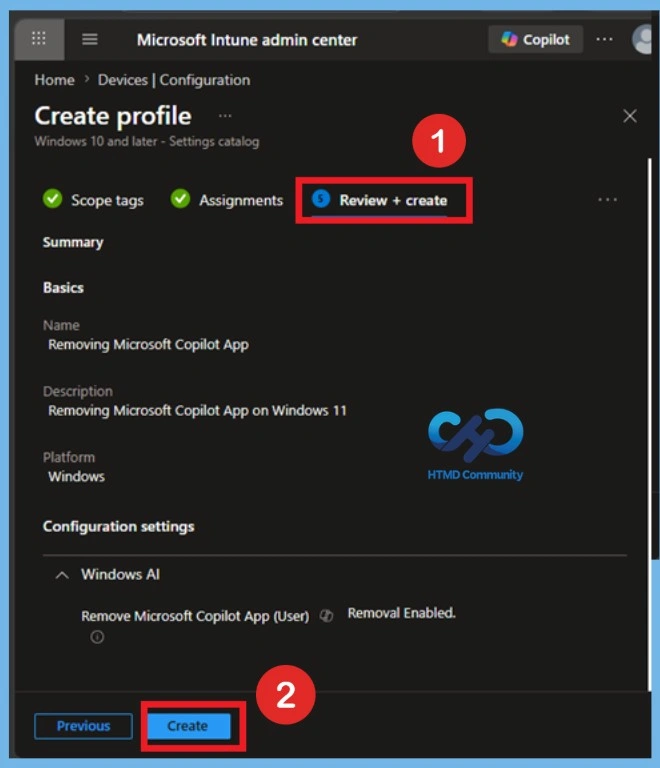Click the info icon under Remove Microsoft Copilot App

97,637
